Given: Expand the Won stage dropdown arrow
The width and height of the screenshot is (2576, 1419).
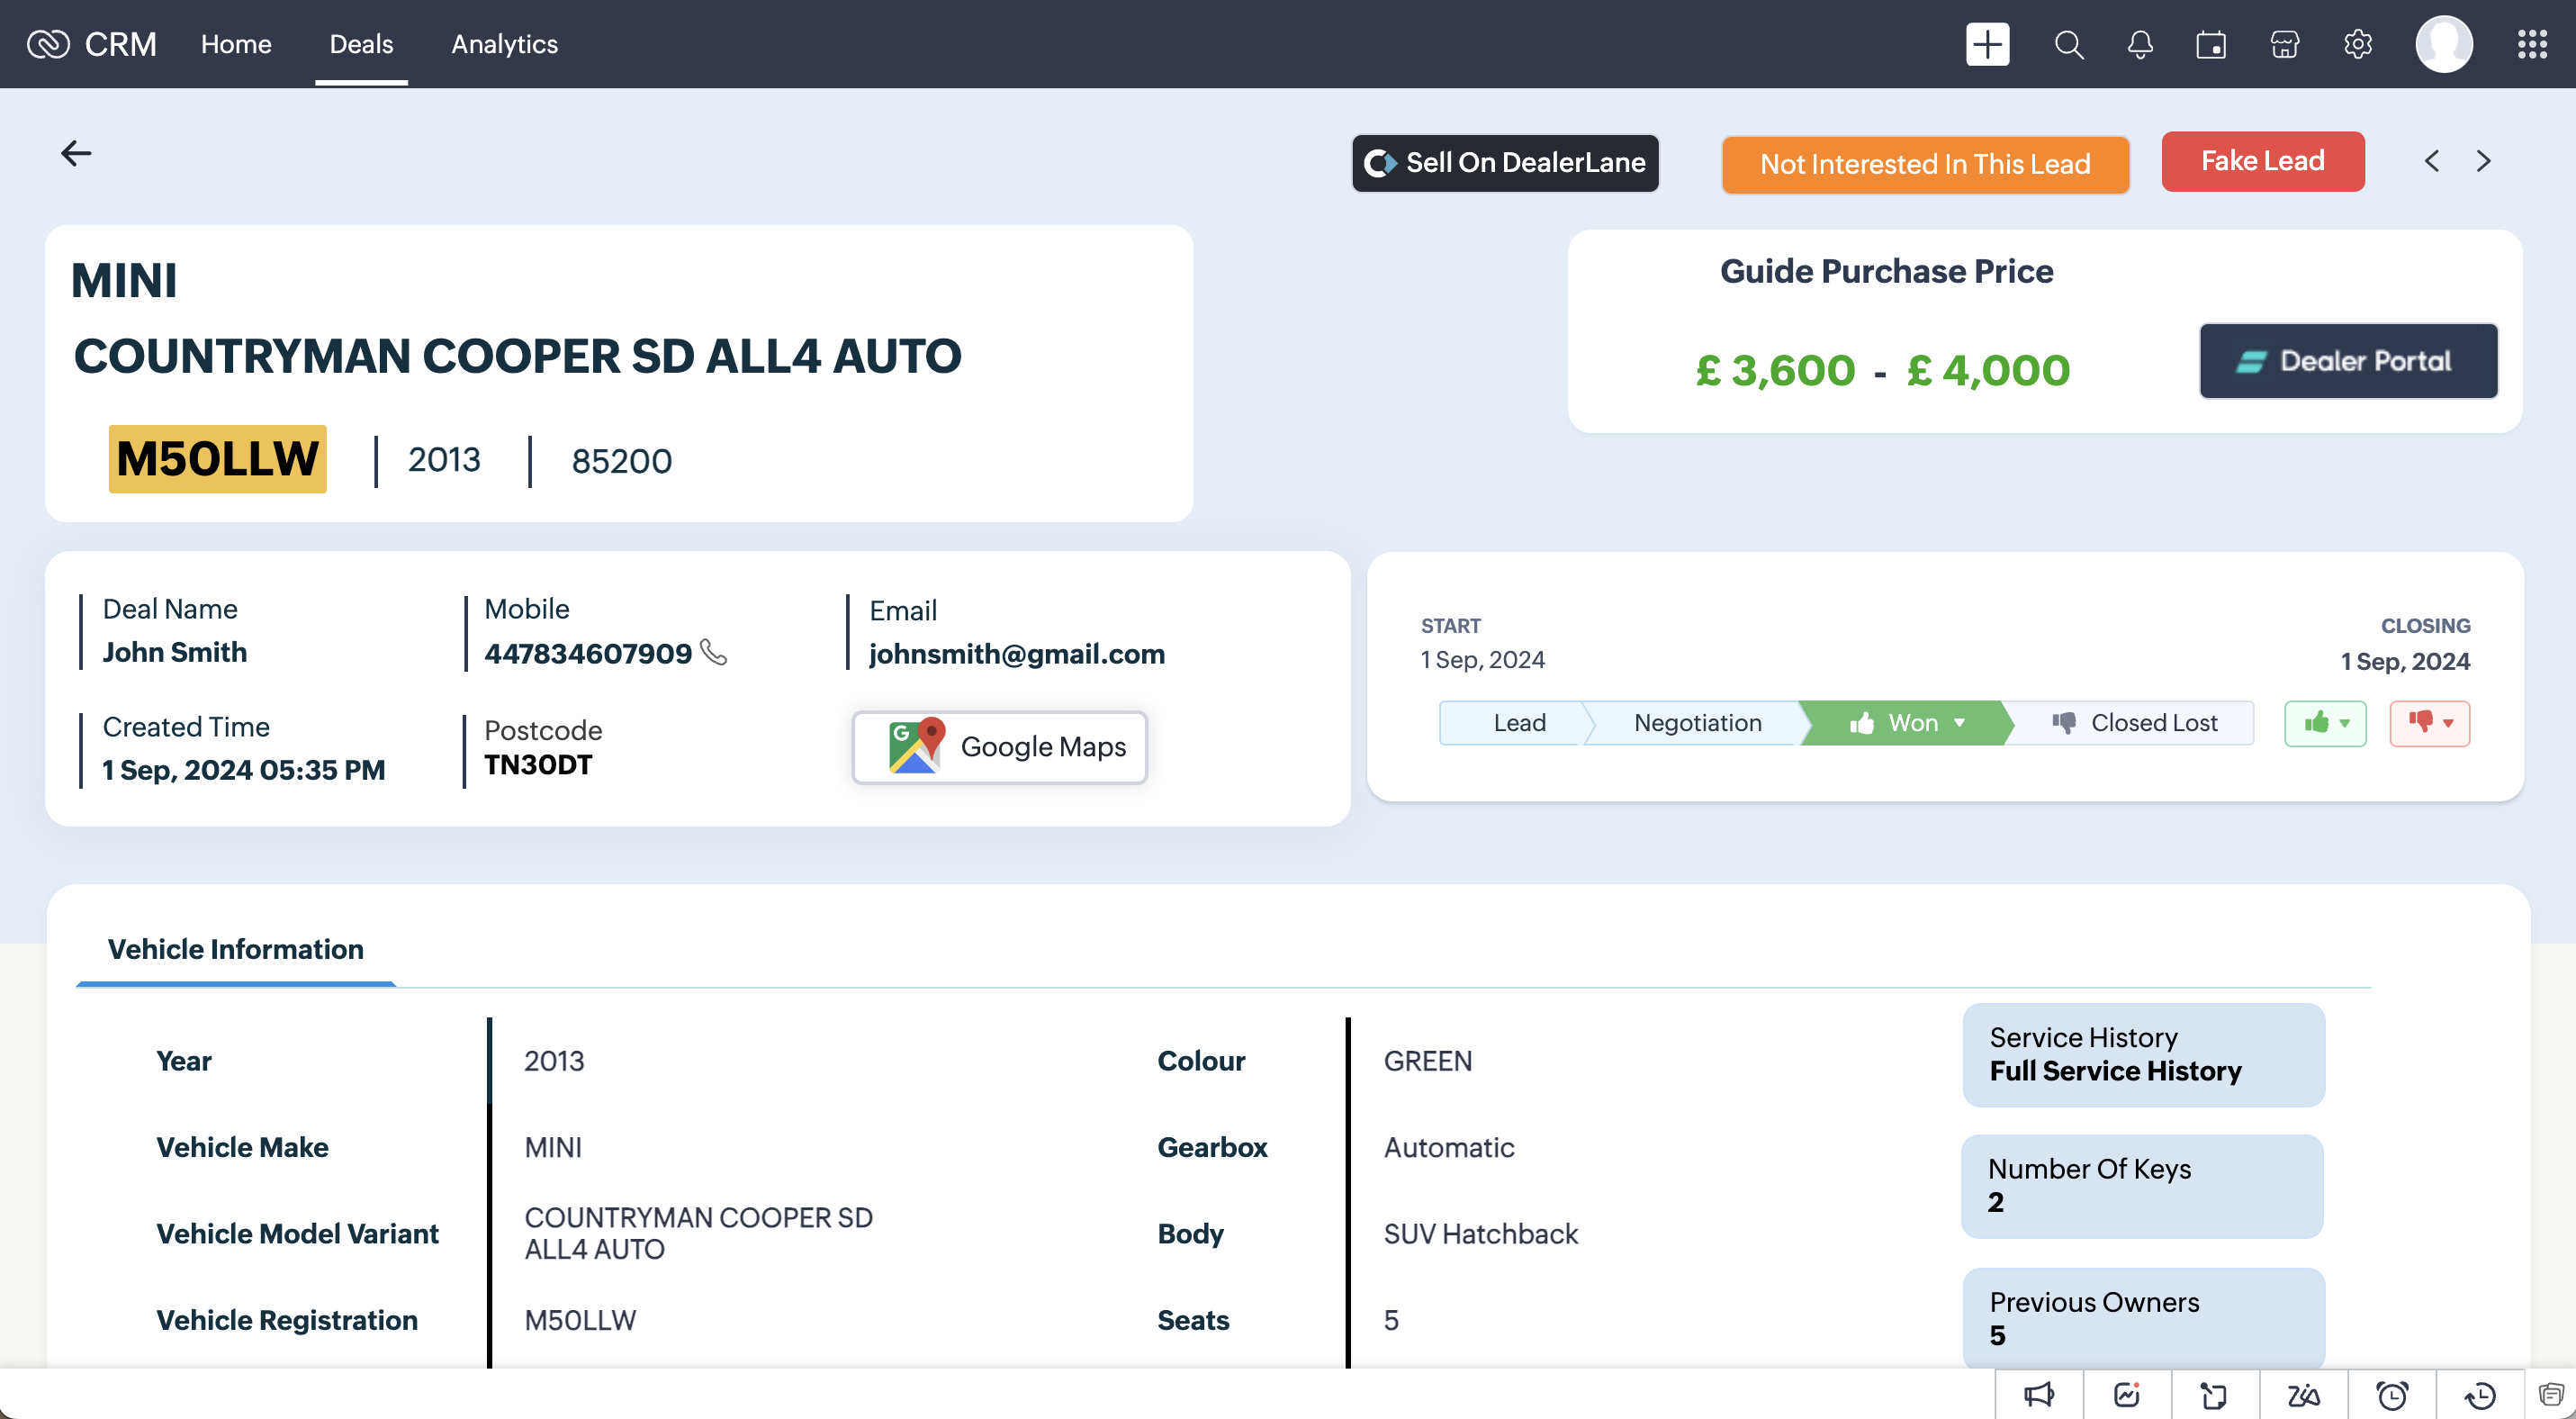Looking at the screenshot, I should [x=1960, y=723].
